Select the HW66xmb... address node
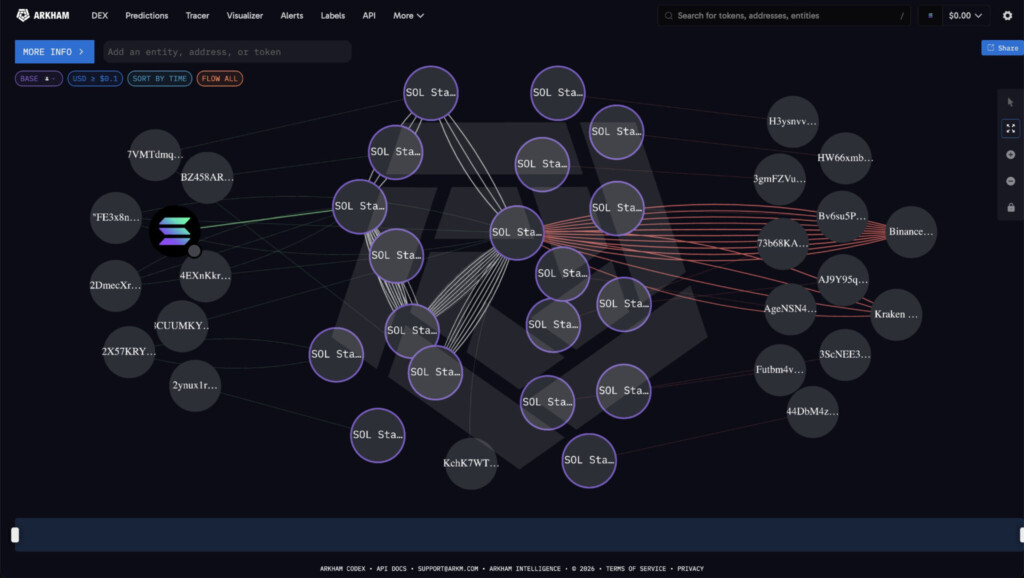The width and height of the screenshot is (1024, 578). pos(845,158)
